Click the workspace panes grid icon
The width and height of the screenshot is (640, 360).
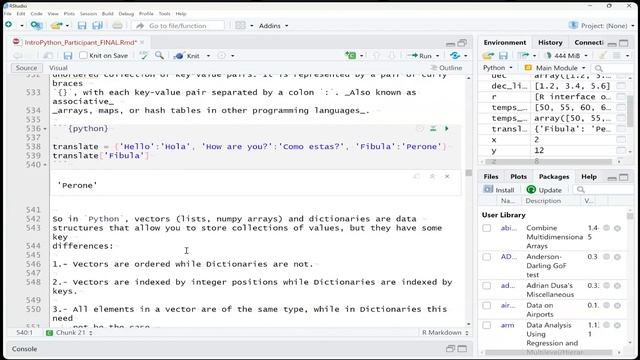[240, 26]
